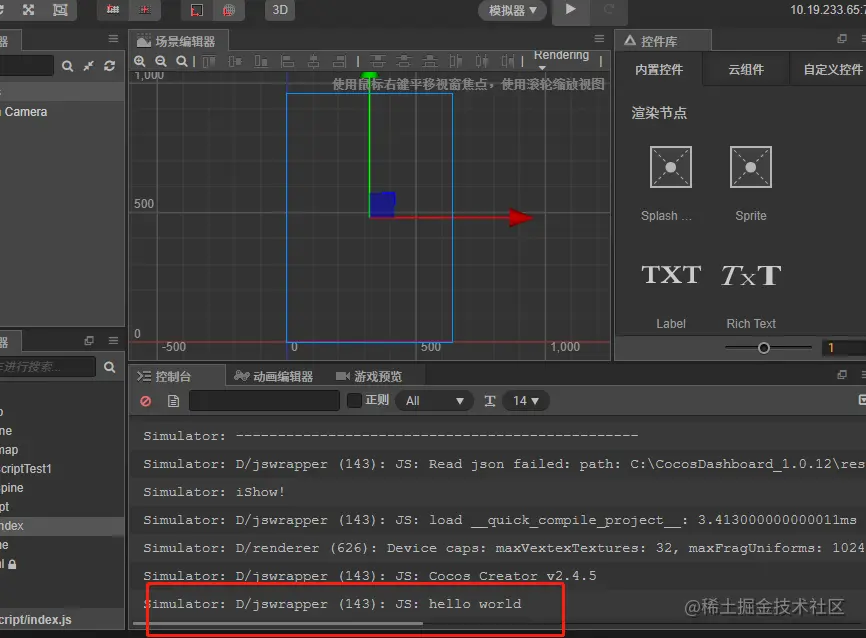The height and width of the screenshot is (638, 866).
Task: Open the hierarchy panel hamburger menu
Action: pos(113,39)
